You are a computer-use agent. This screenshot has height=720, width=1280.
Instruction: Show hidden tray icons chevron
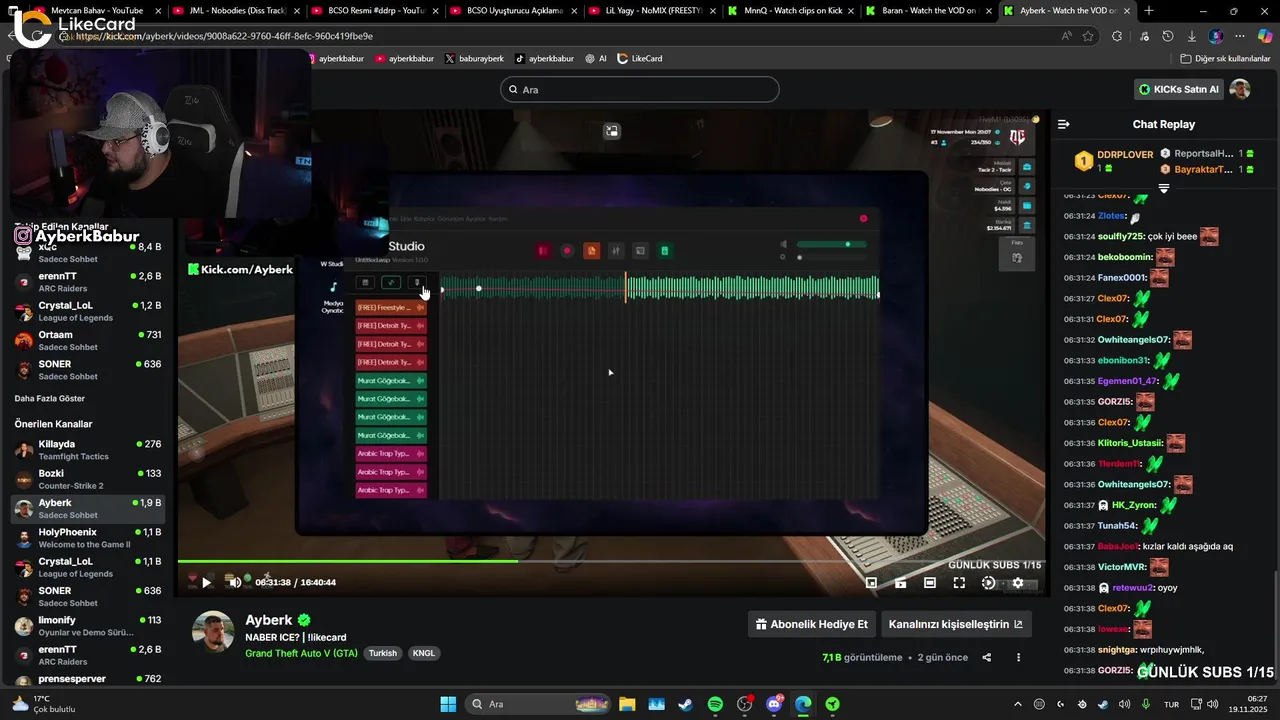(x=1018, y=704)
